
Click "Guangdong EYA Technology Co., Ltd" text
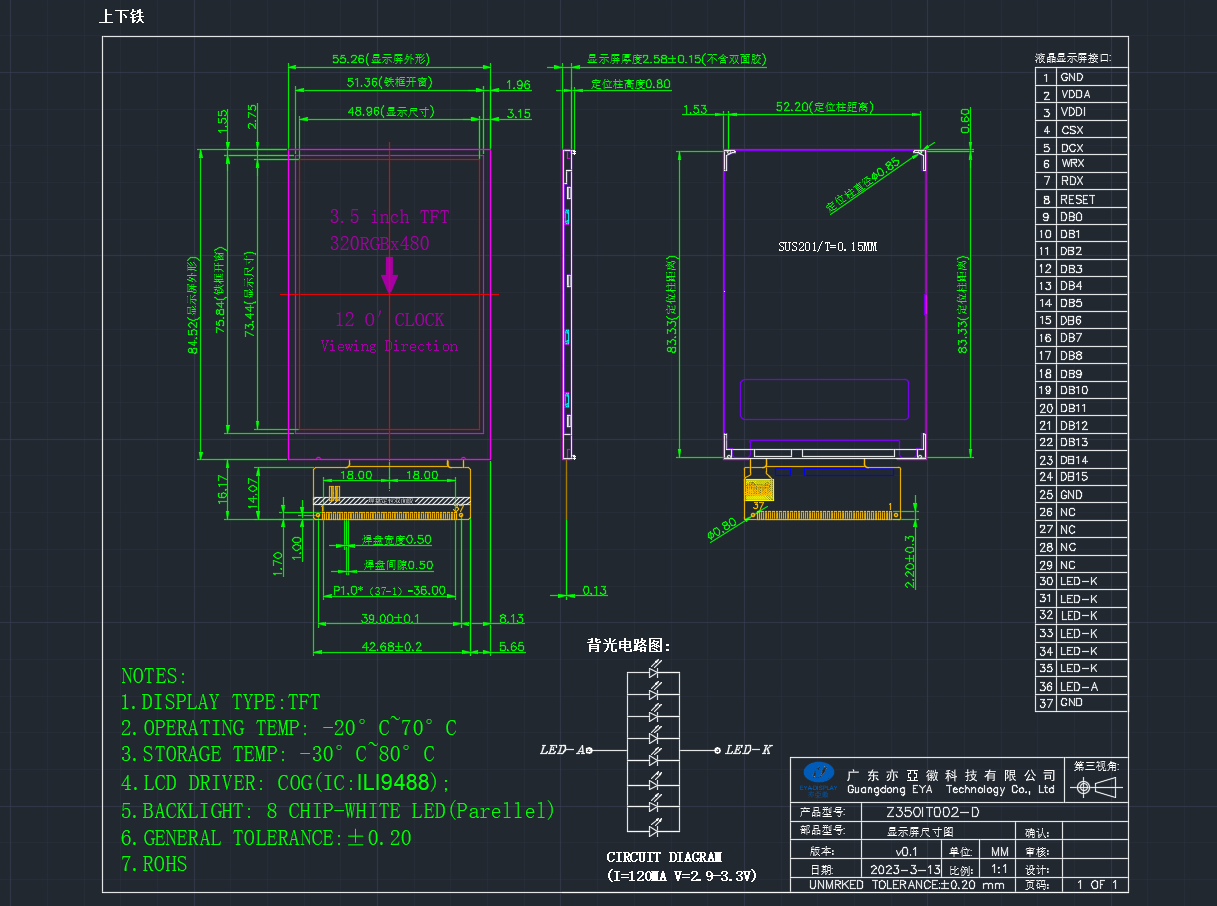[x=950, y=790]
